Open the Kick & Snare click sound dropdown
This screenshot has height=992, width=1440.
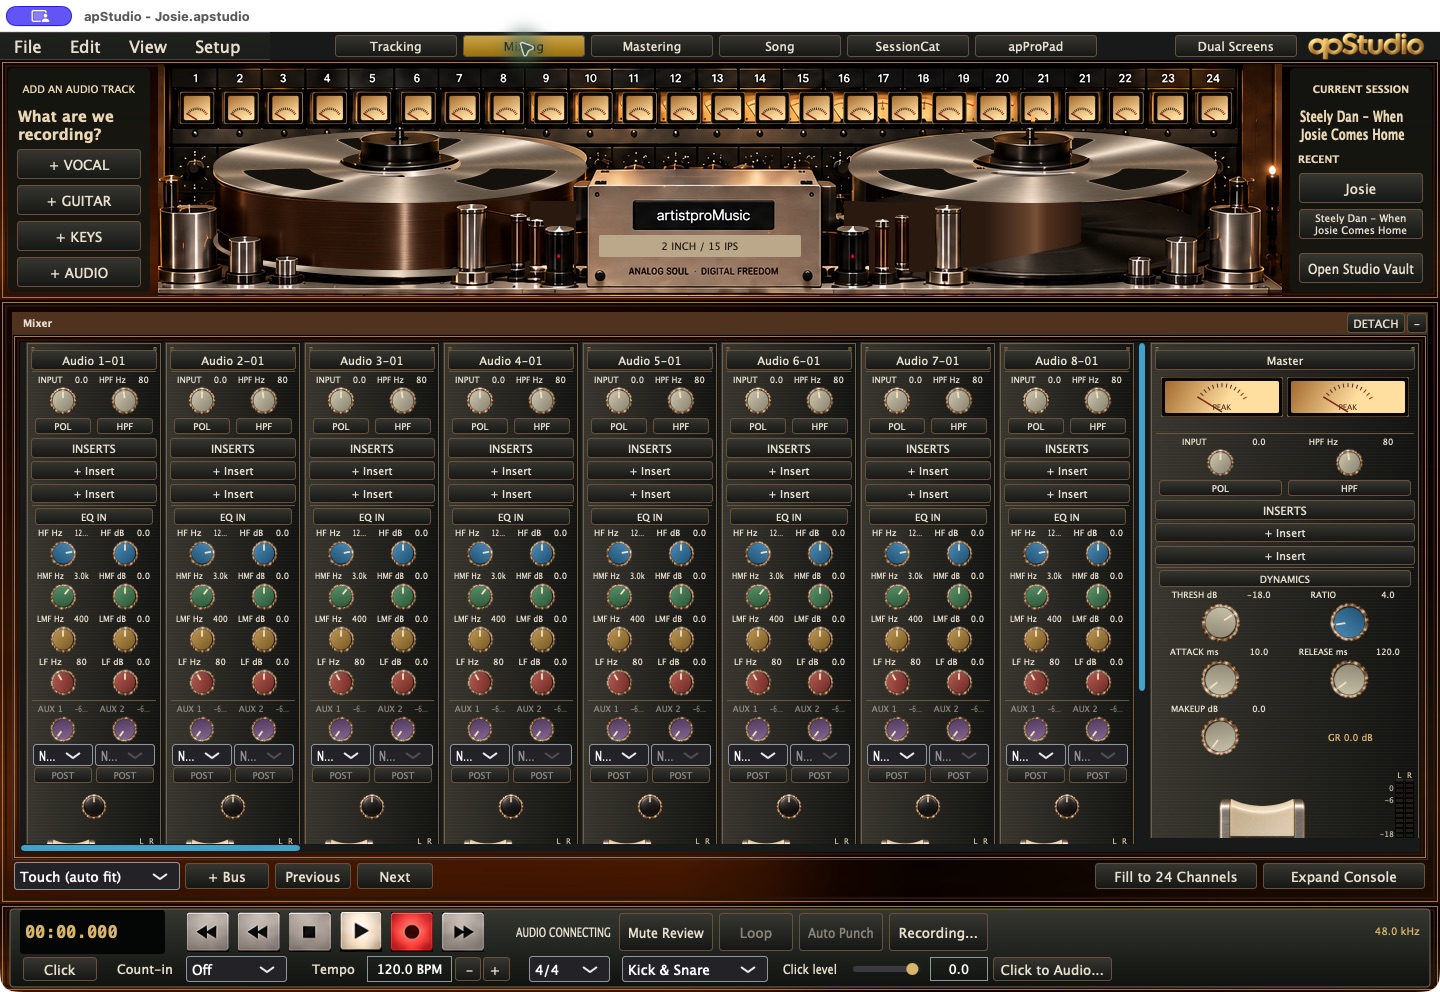coord(694,970)
